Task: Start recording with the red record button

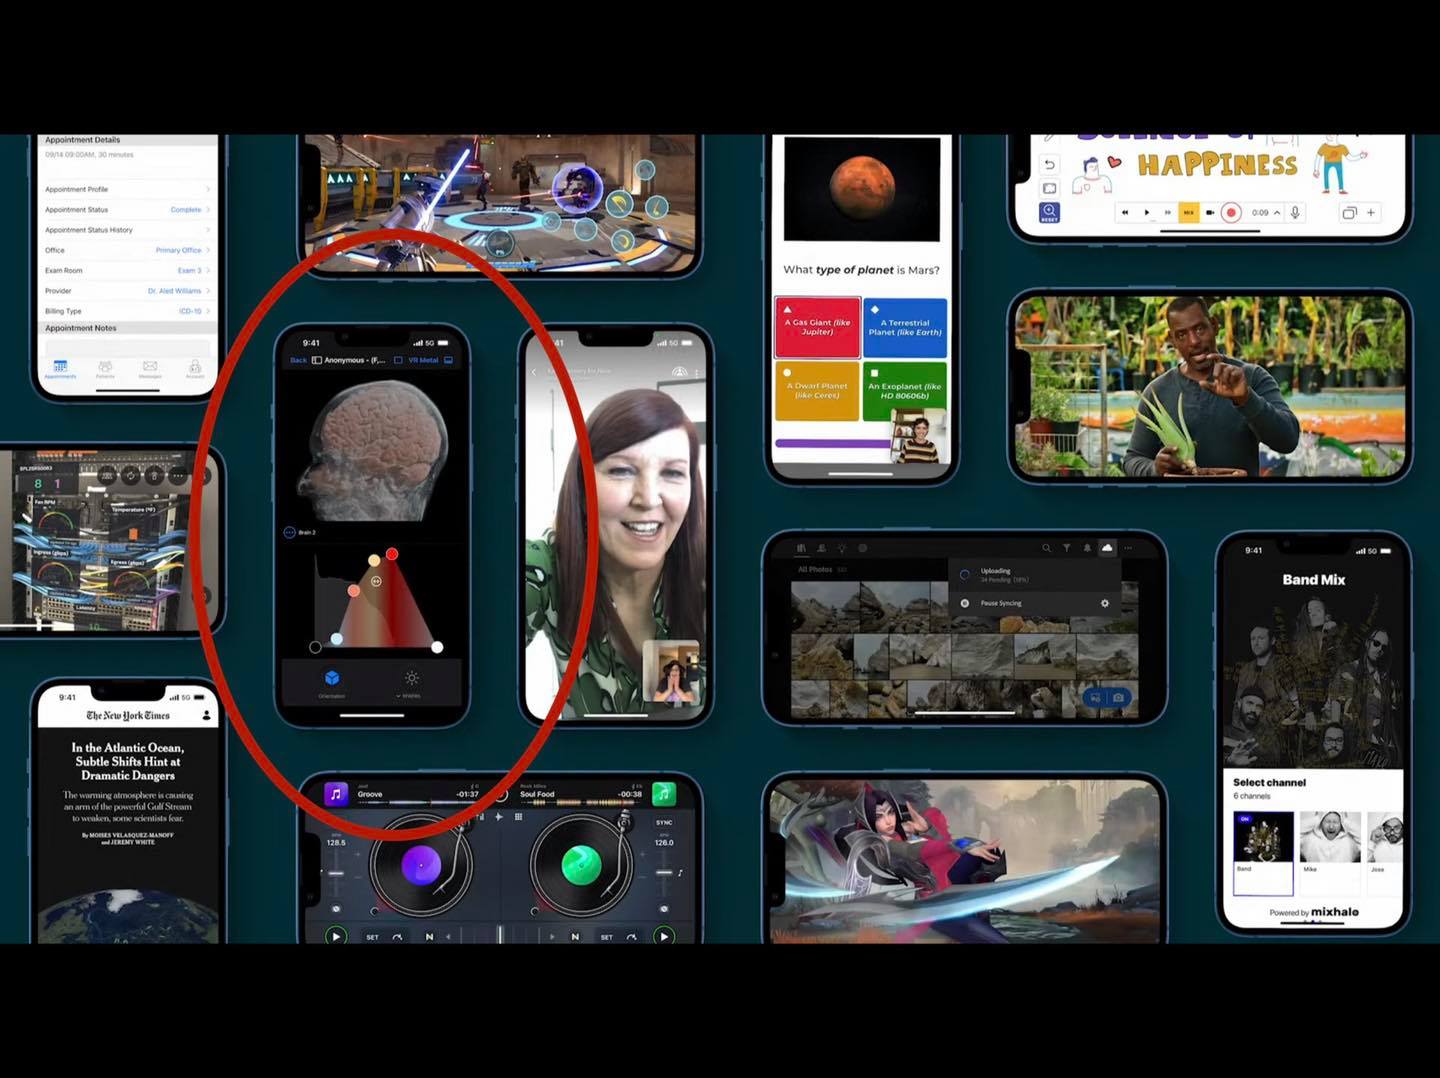Action: [1231, 213]
